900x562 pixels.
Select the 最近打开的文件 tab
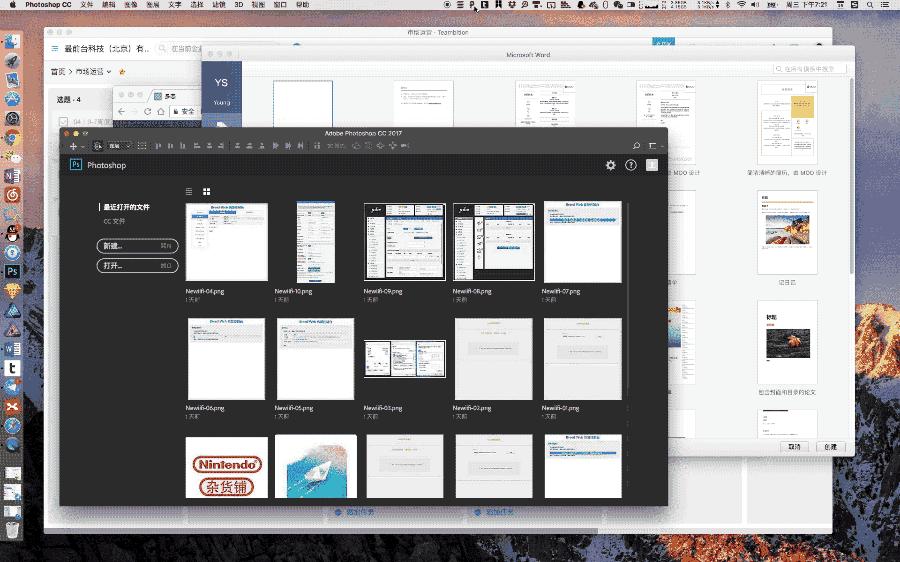click(126, 207)
